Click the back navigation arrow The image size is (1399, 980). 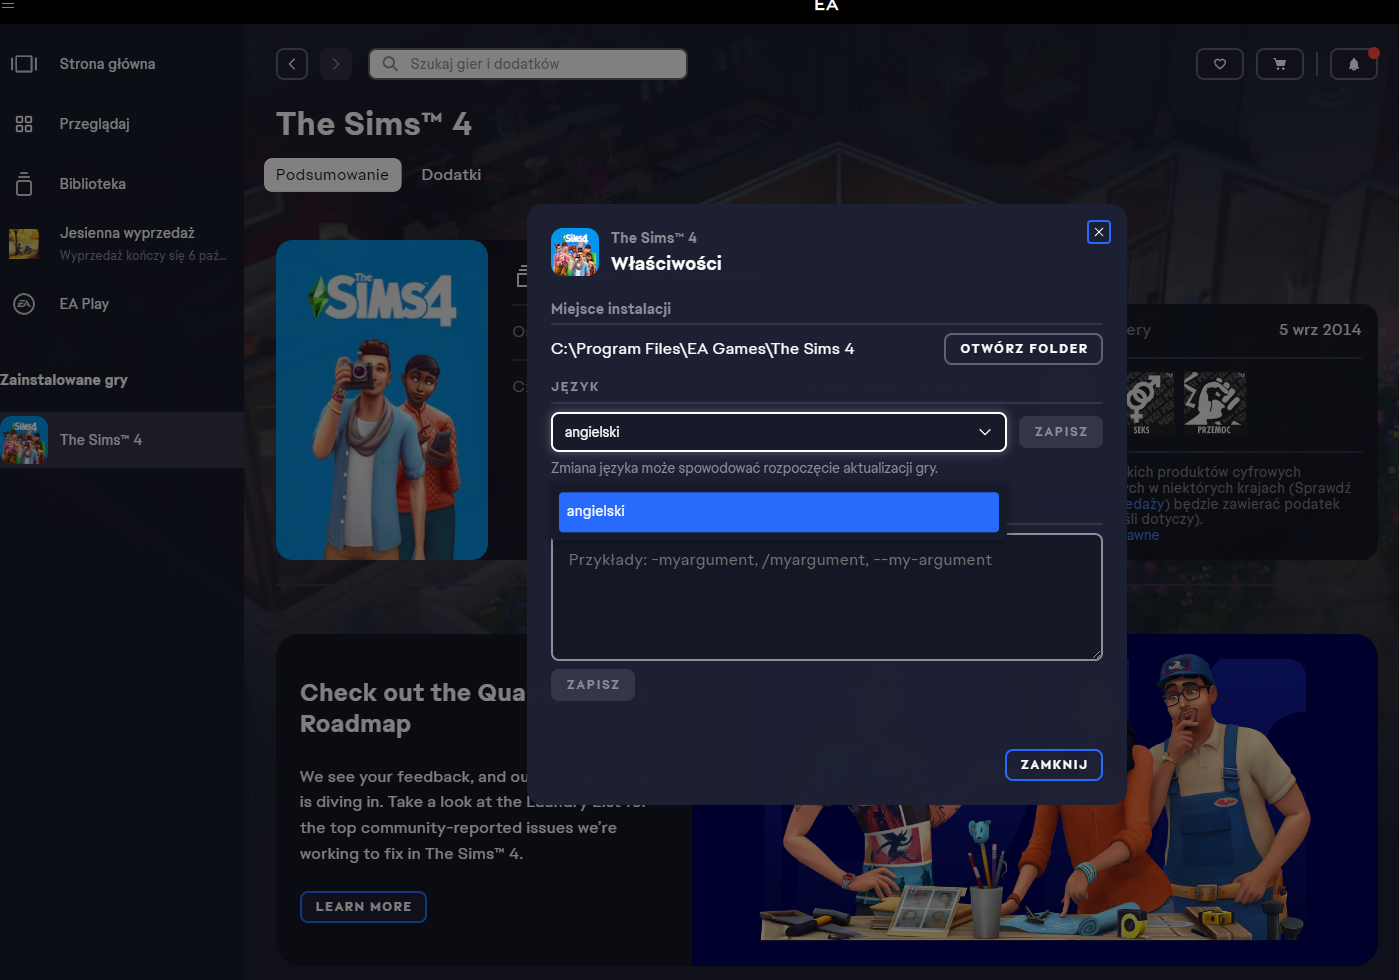click(291, 64)
